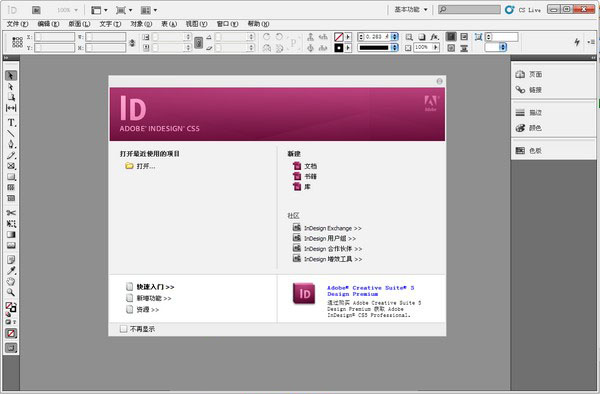Open the 文件 menu
The image size is (600, 394).
[18, 24]
